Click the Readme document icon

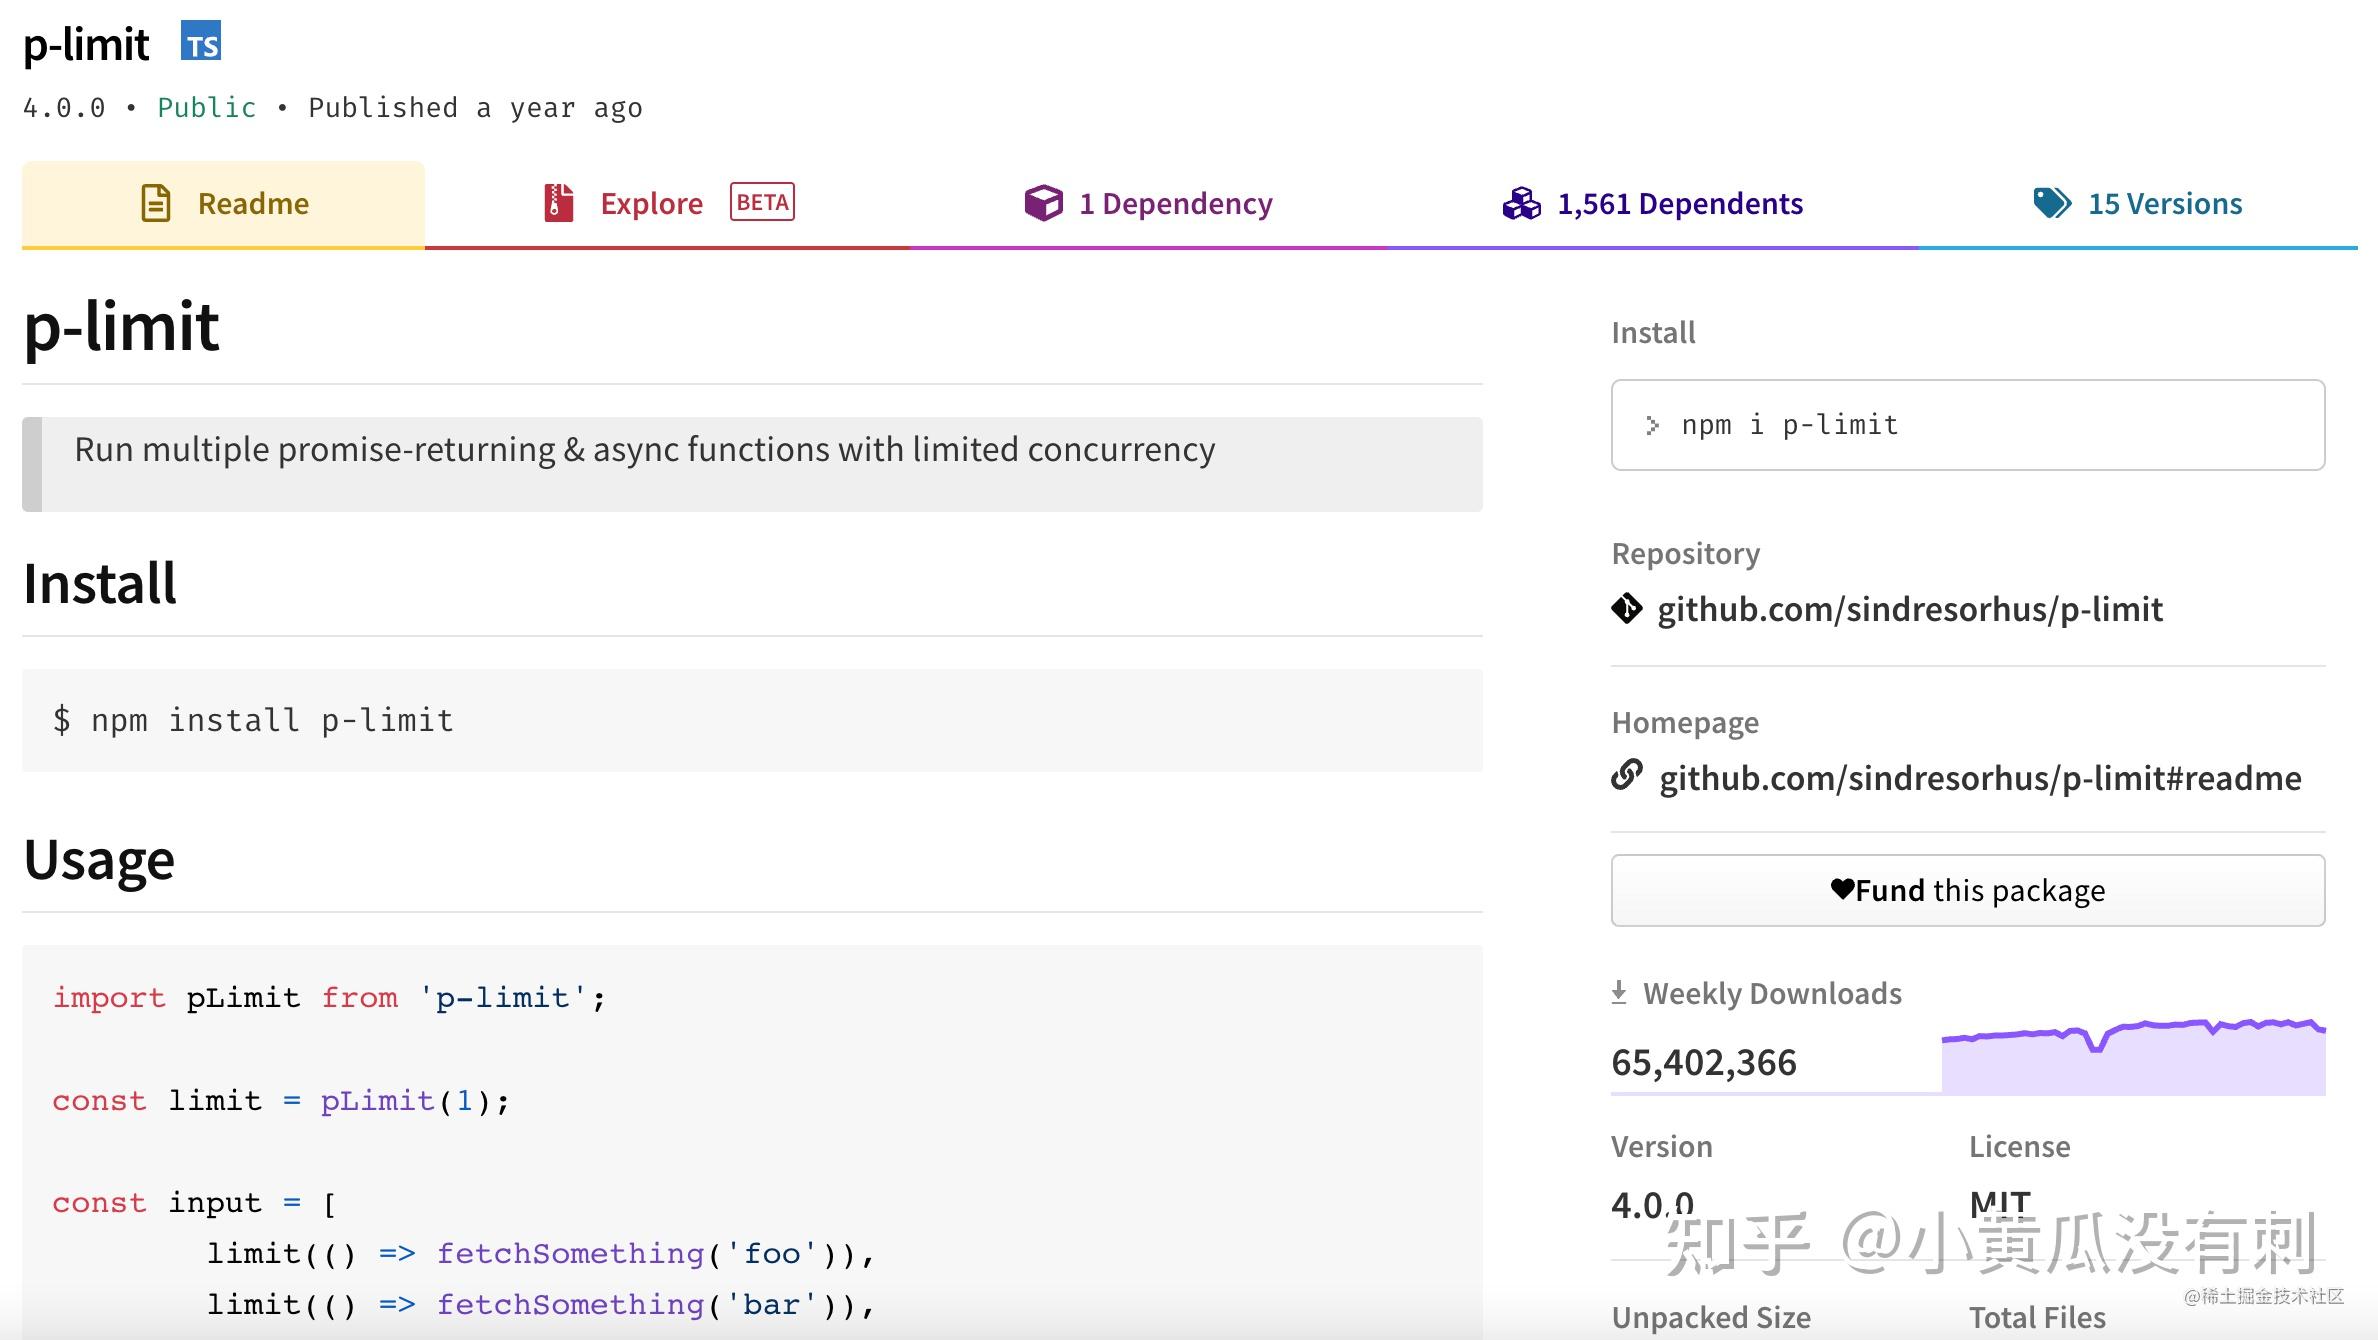coord(156,203)
